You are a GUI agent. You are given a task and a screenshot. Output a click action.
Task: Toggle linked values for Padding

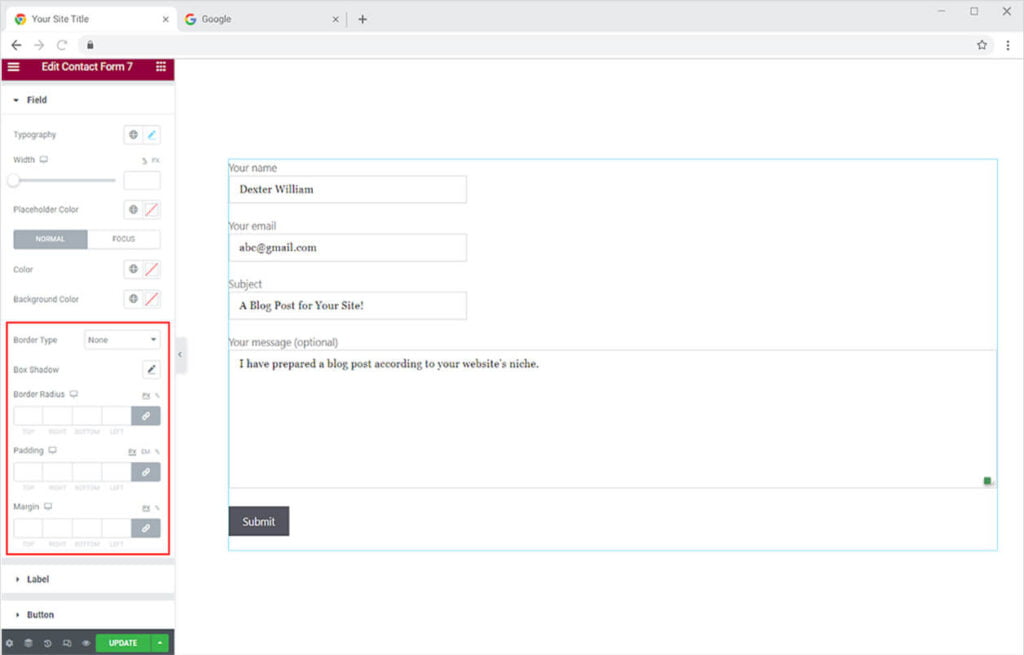[145, 471]
